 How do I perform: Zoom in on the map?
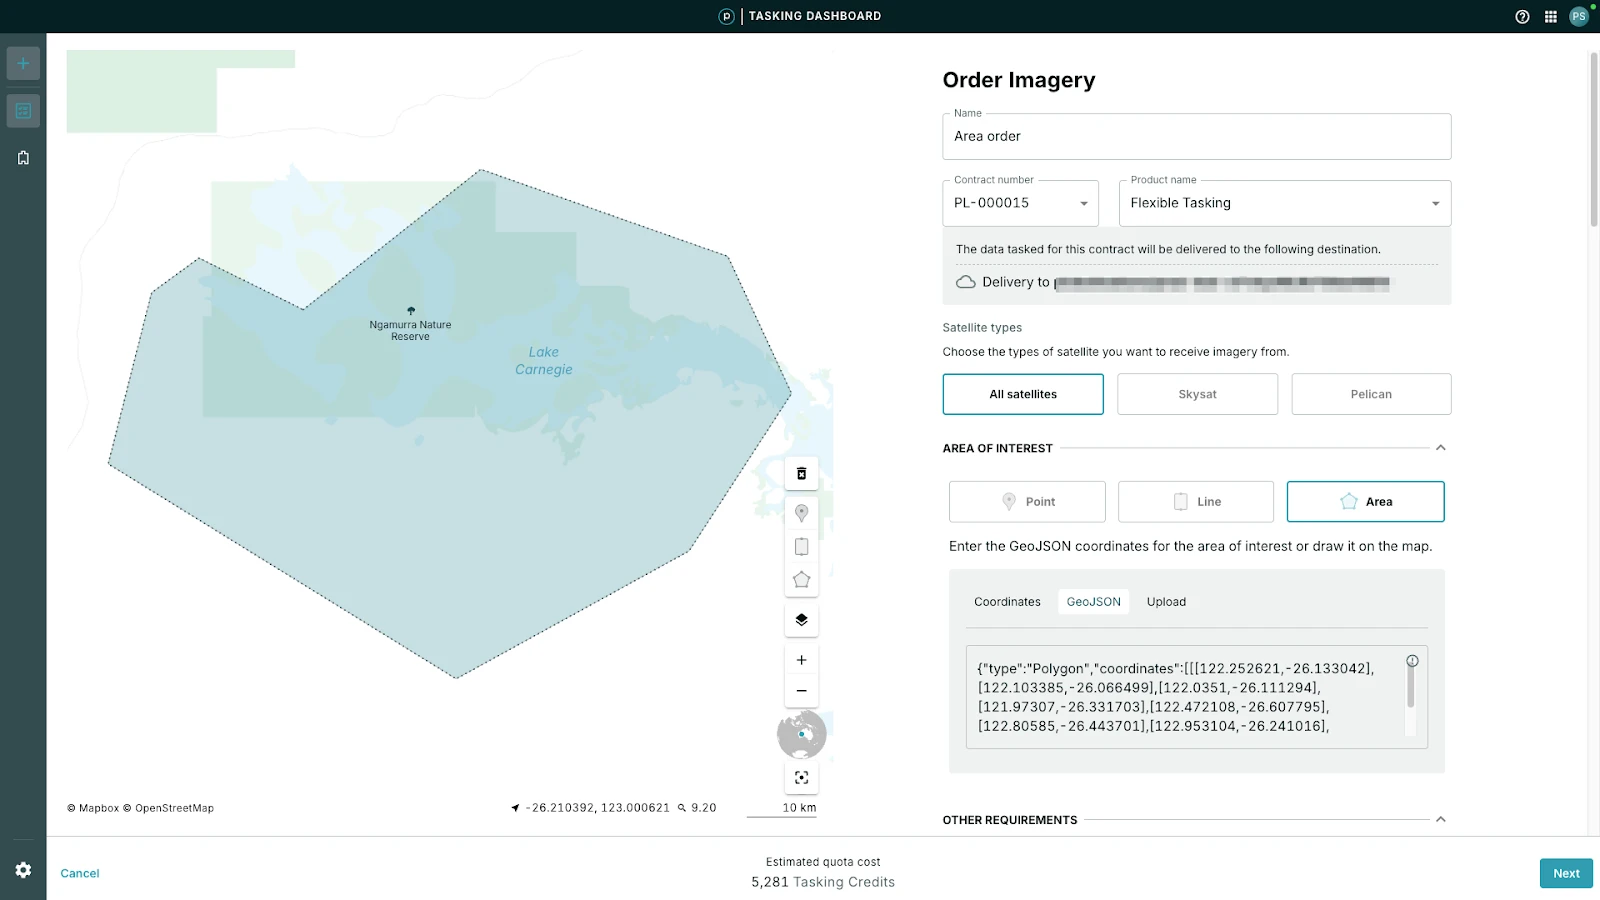801,660
